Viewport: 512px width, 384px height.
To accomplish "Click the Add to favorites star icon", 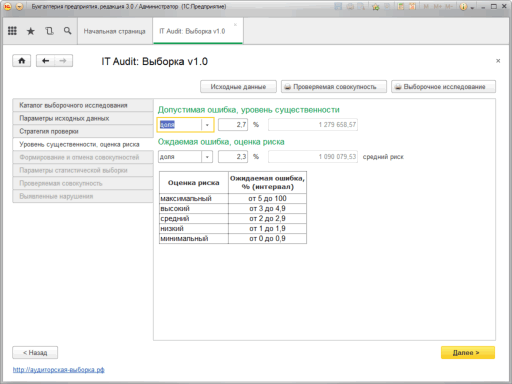I will pos(376,6).
